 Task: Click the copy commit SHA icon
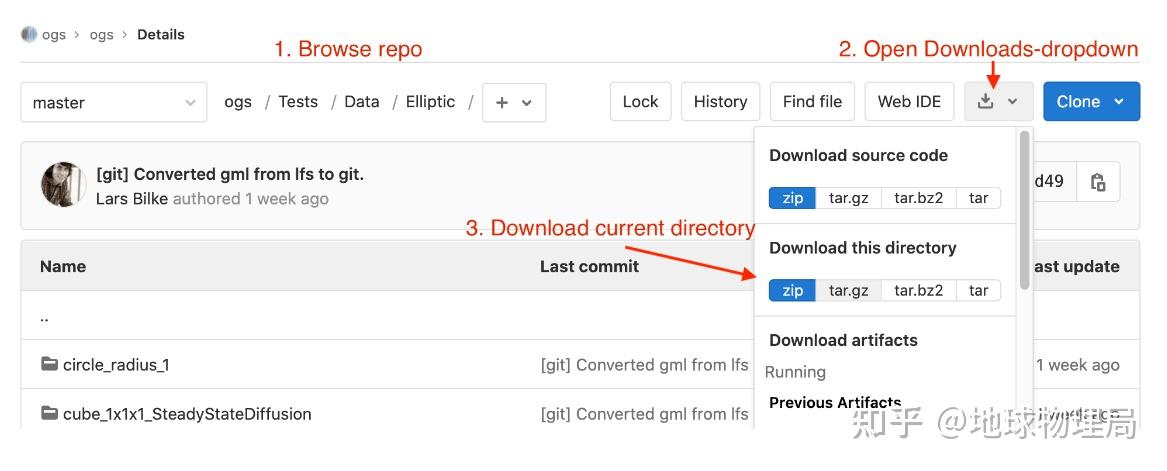point(1098,182)
